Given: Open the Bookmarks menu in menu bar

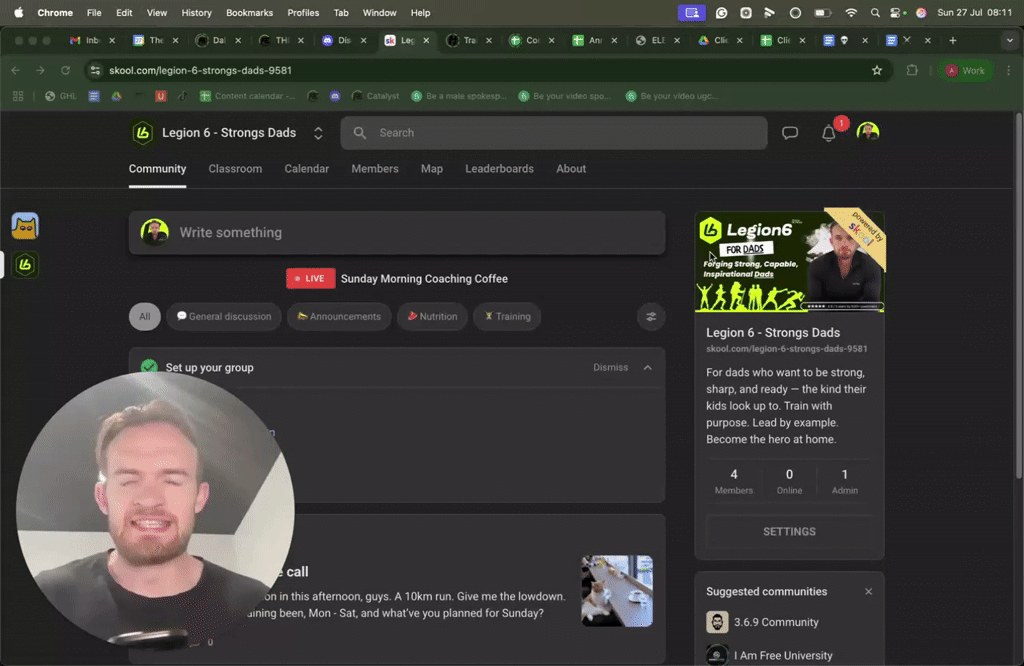Looking at the screenshot, I should point(249,12).
